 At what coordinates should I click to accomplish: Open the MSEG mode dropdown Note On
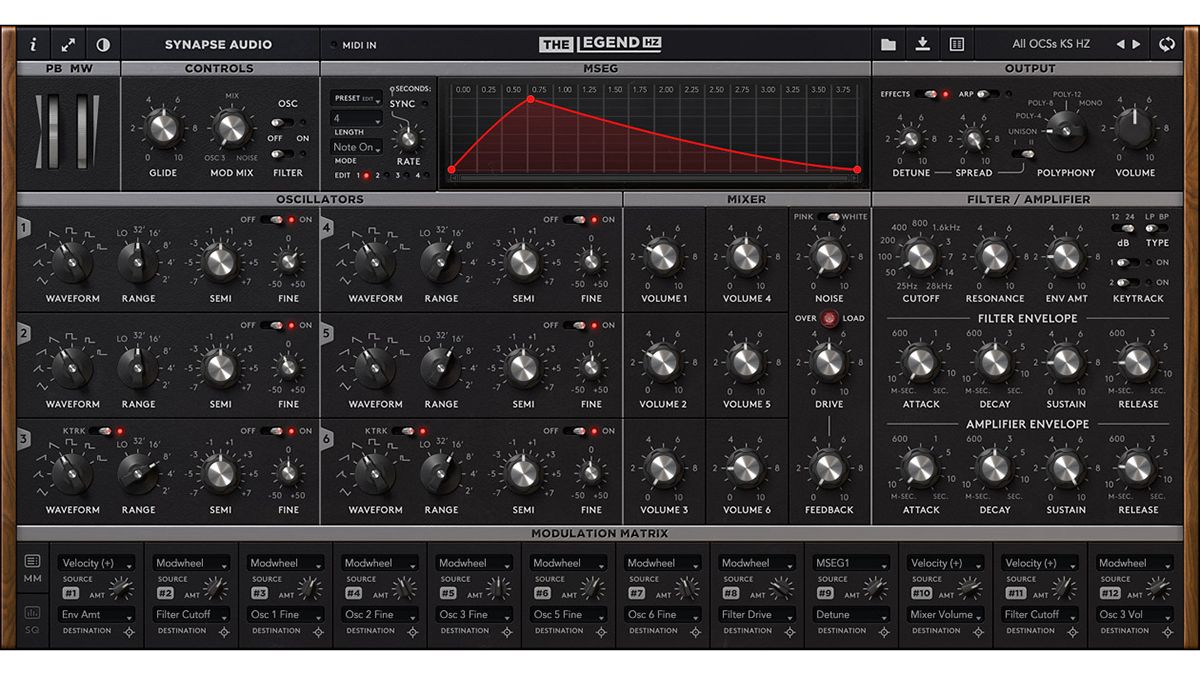click(x=357, y=147)
